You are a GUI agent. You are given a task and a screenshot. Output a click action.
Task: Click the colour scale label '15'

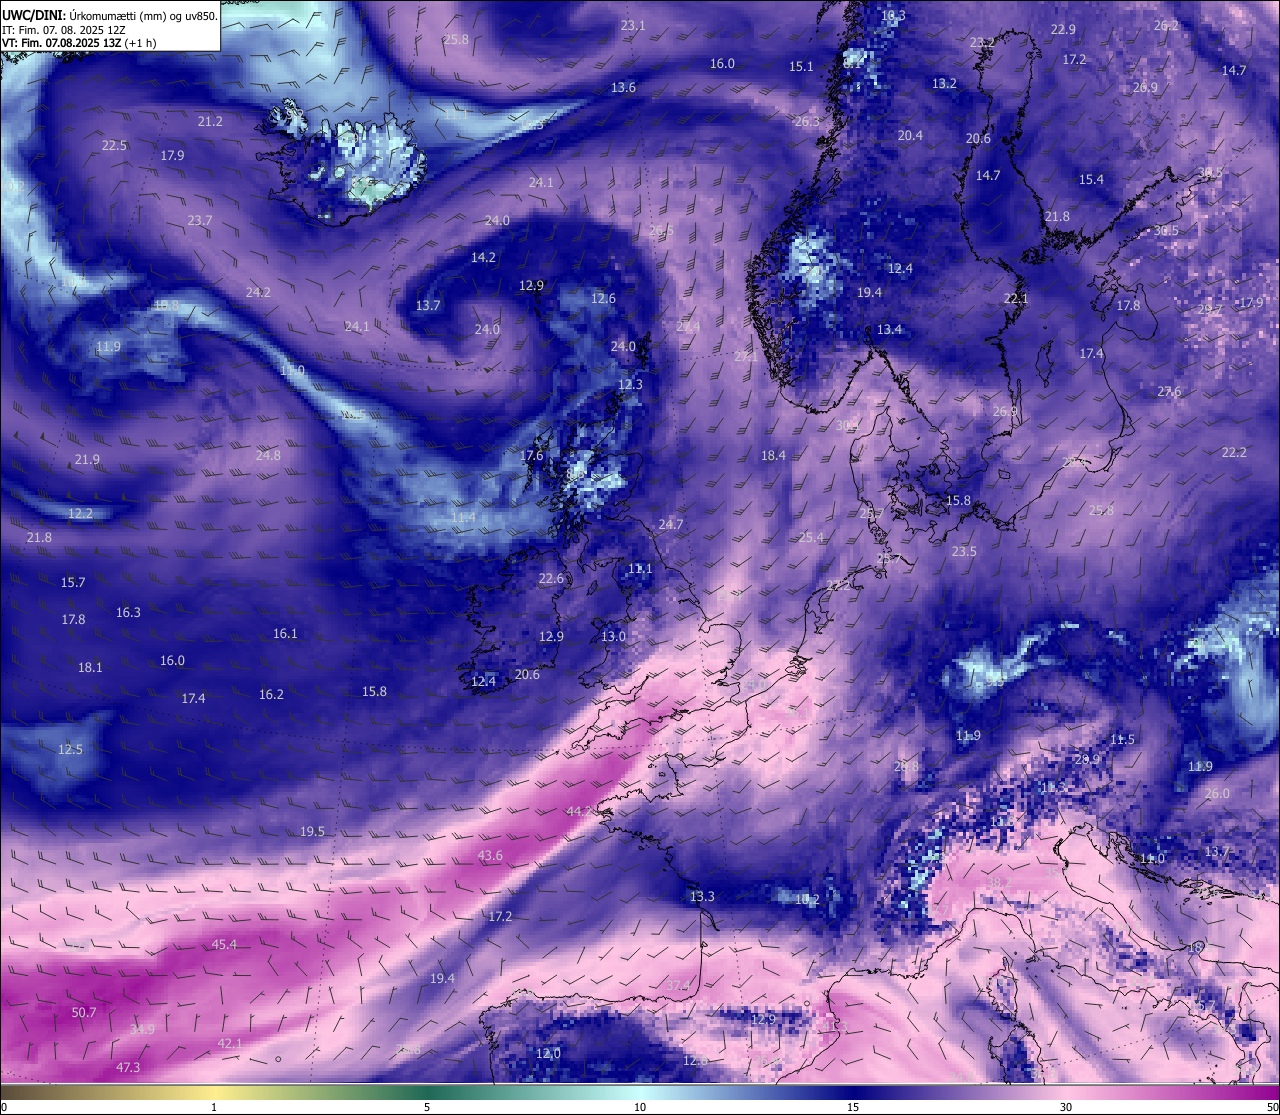pyautogui.click(x=853, y=1107)
